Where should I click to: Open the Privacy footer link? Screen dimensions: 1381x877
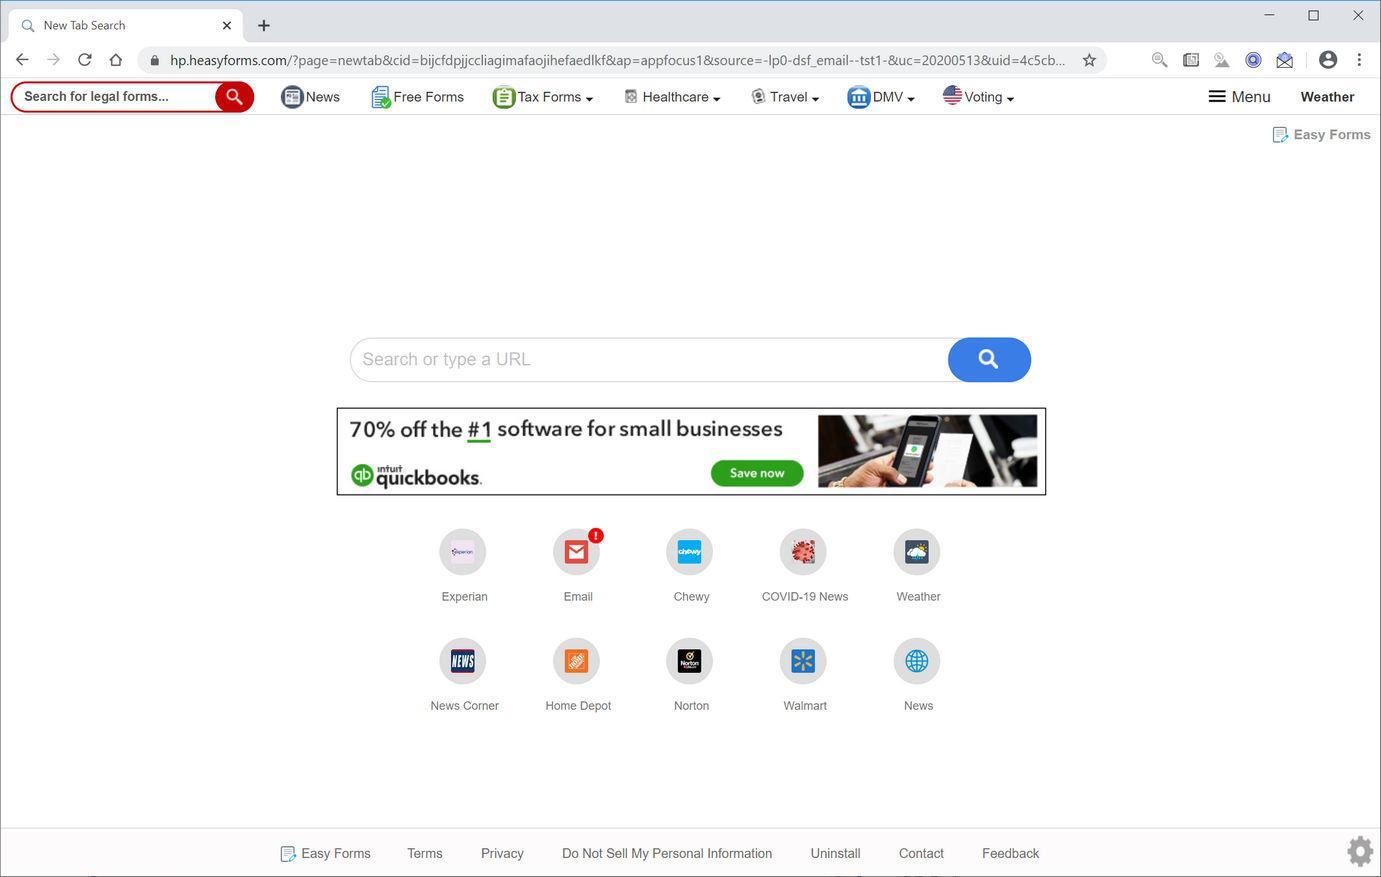pyautogui.click(x=502, y=853)
